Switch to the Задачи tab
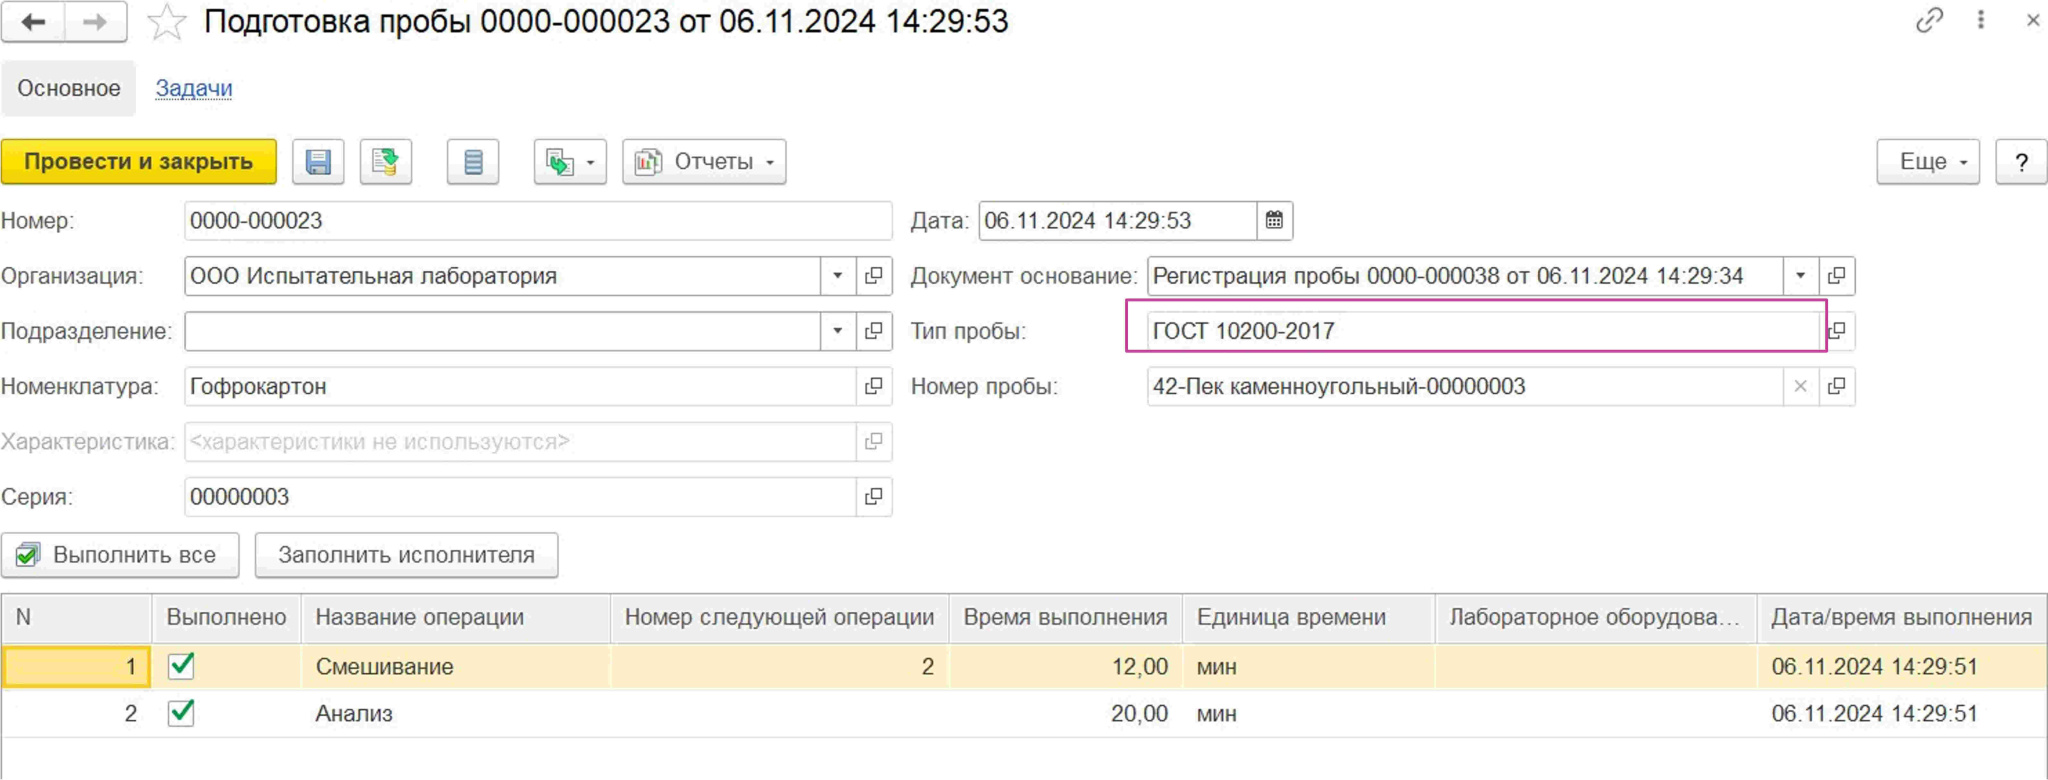 194,88
